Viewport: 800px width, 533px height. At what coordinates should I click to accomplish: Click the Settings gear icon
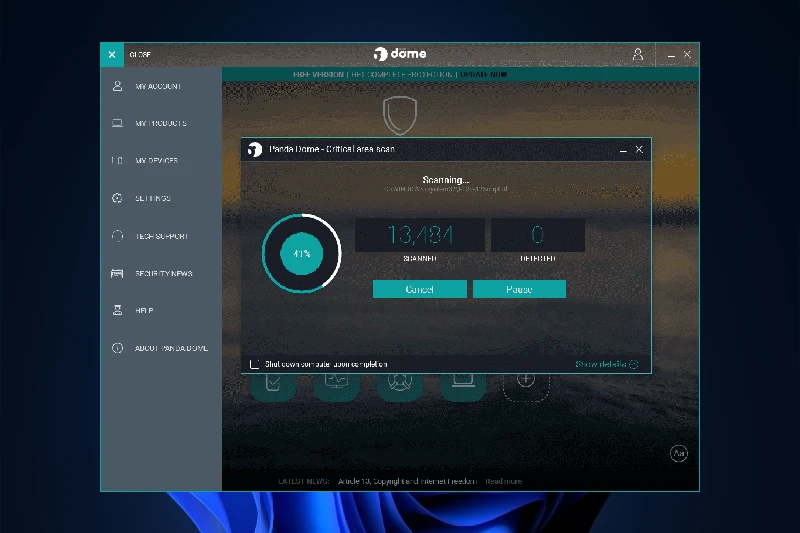tap(117, 198)
